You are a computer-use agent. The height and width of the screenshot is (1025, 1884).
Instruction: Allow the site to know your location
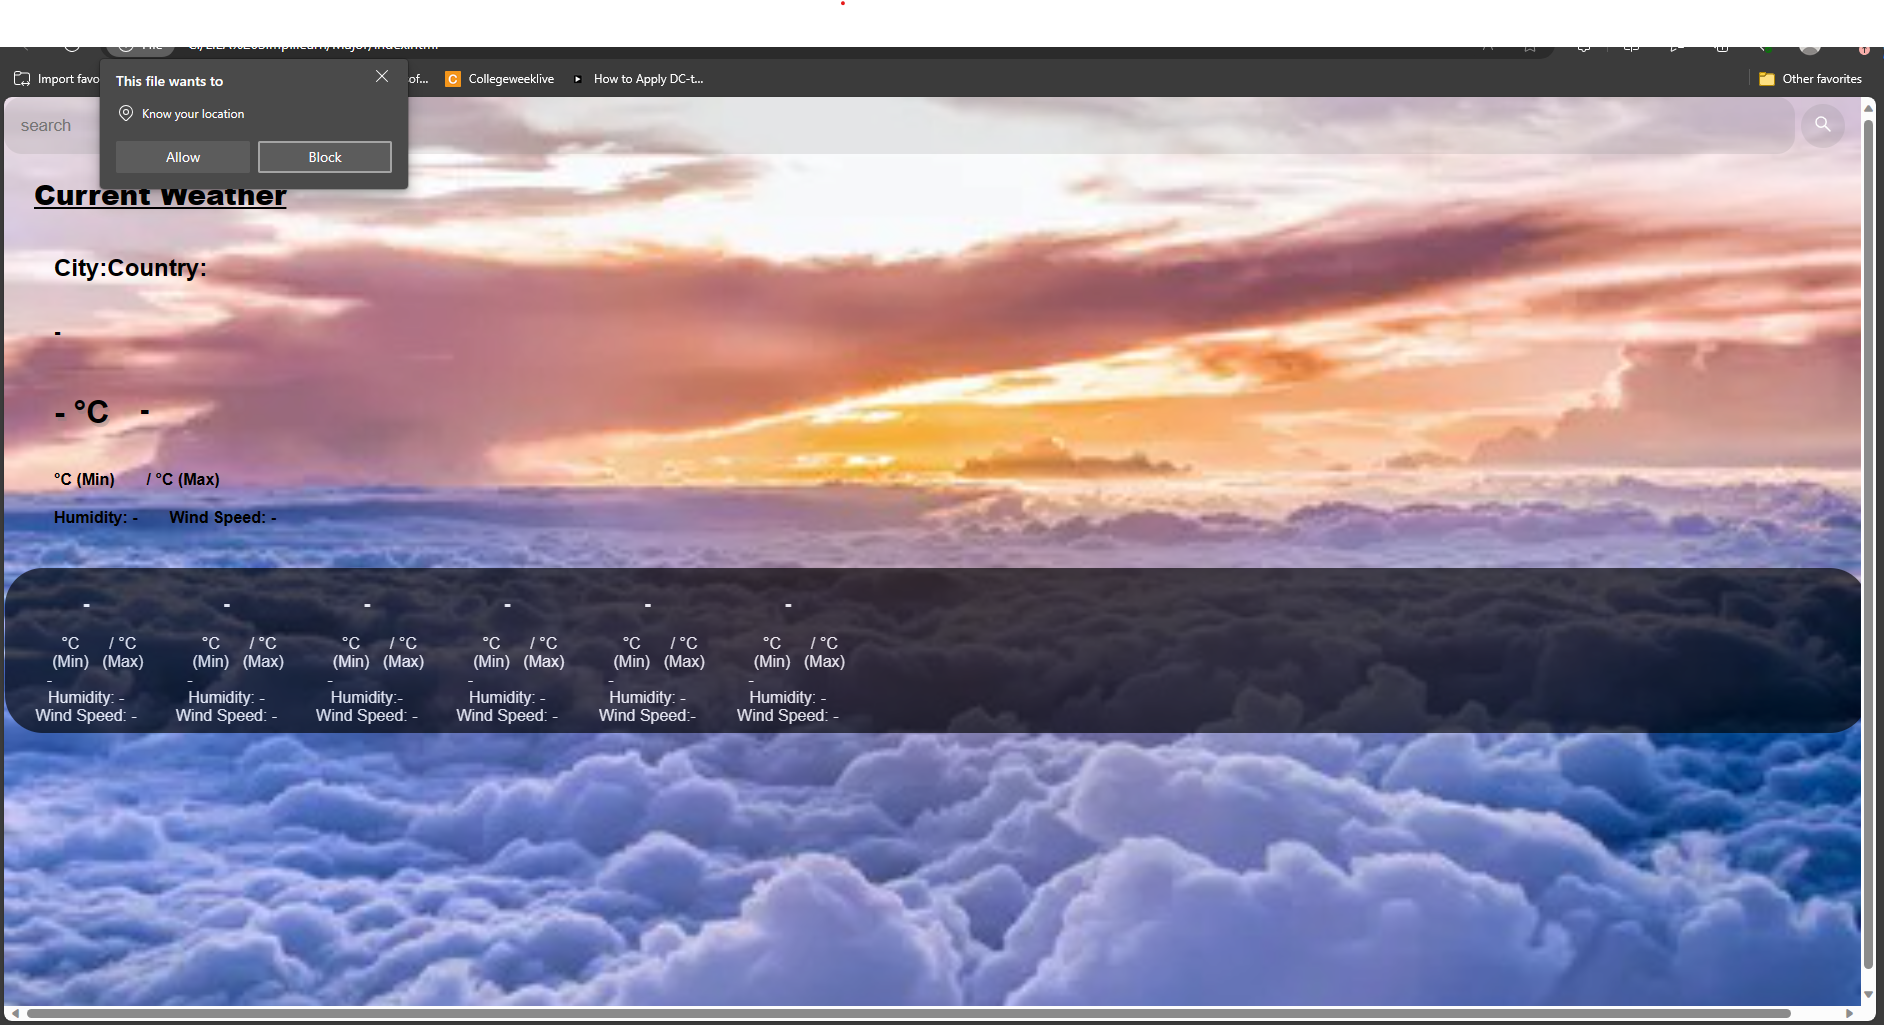click(182, 156)
